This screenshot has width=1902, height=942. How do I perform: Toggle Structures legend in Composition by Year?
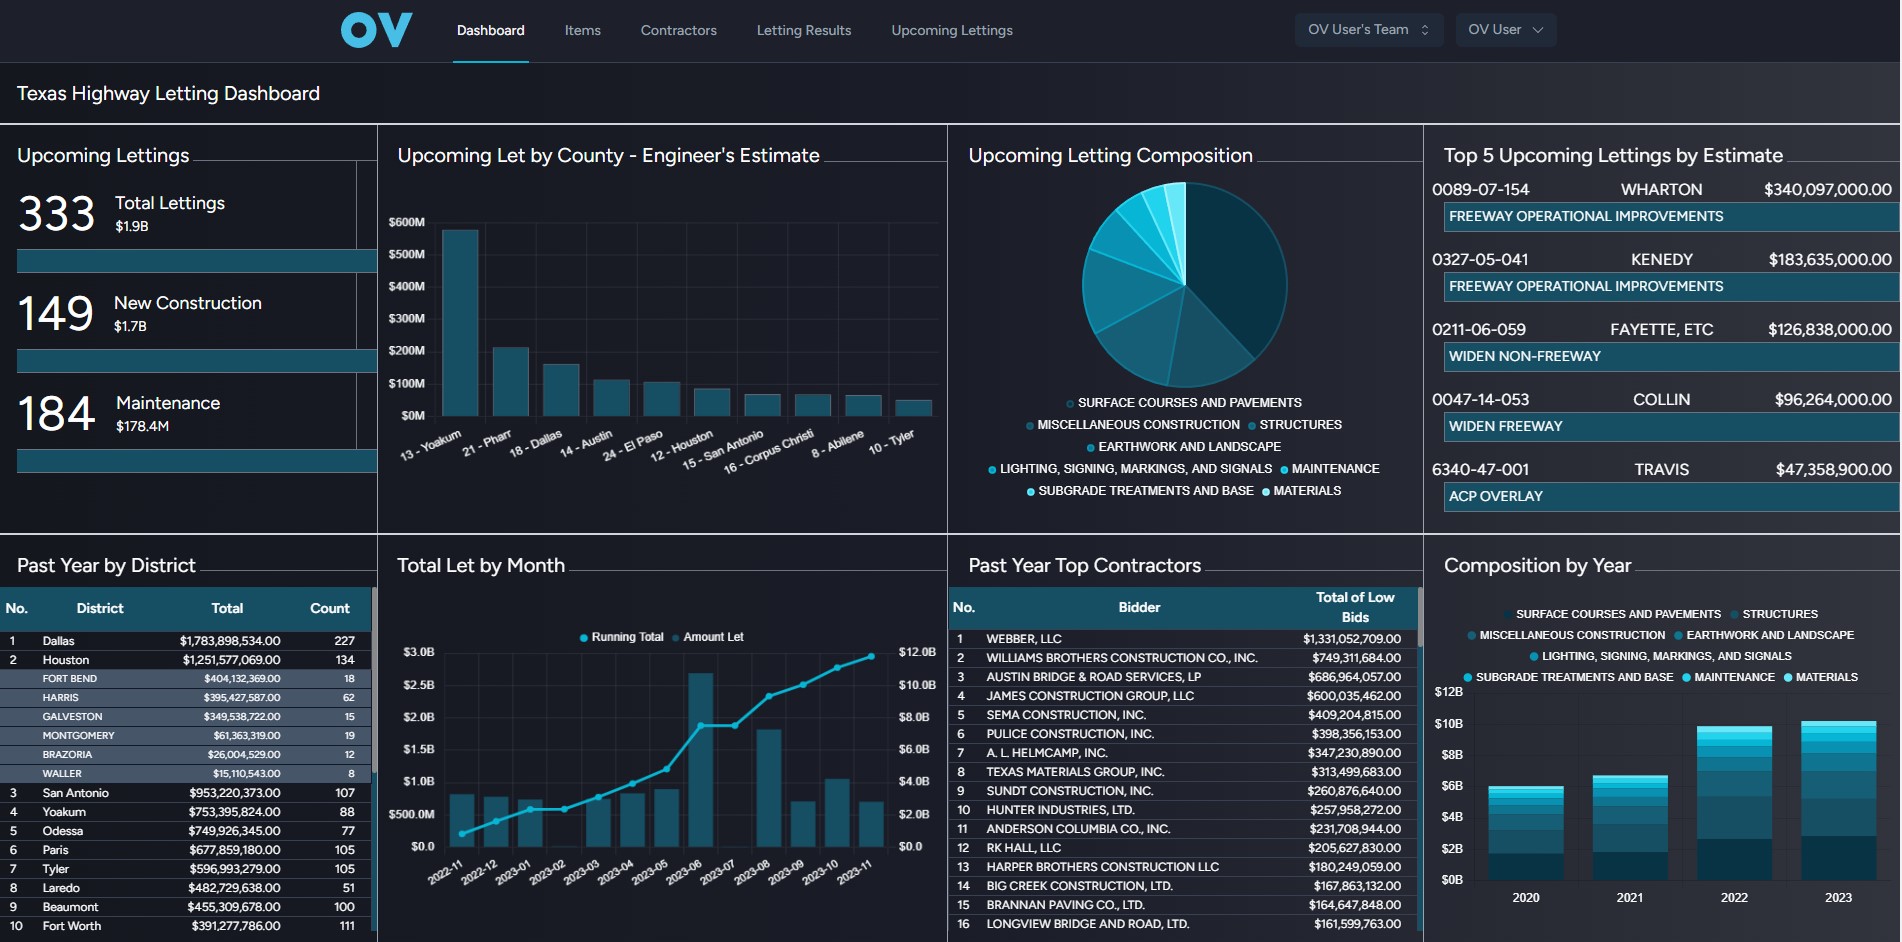point(1774,614)
